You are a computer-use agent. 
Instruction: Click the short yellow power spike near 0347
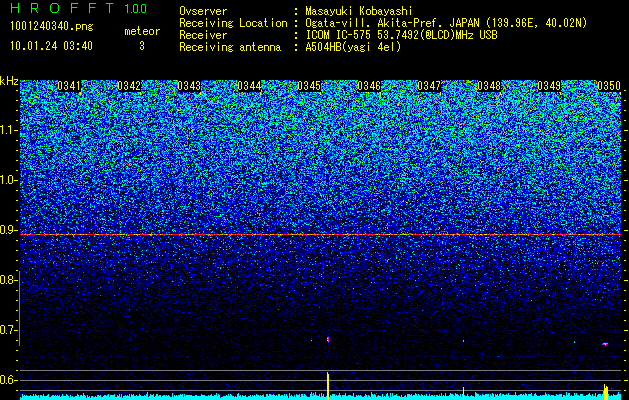click(x=463, y=393)
